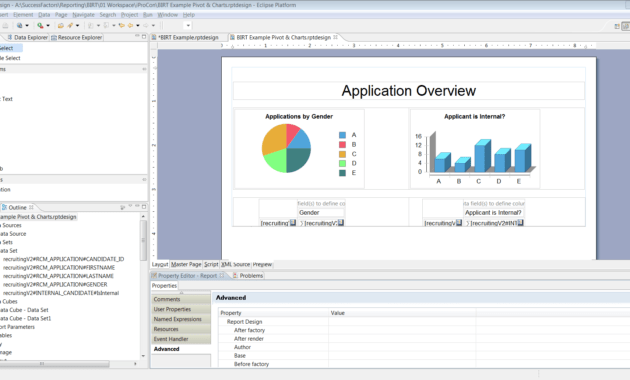Image resolution: width=630 pixels, height=380 pixels.
Task: Select recruitingV2#RCM_APPLICATION#GENDER in outline
Action: (55, 284)
